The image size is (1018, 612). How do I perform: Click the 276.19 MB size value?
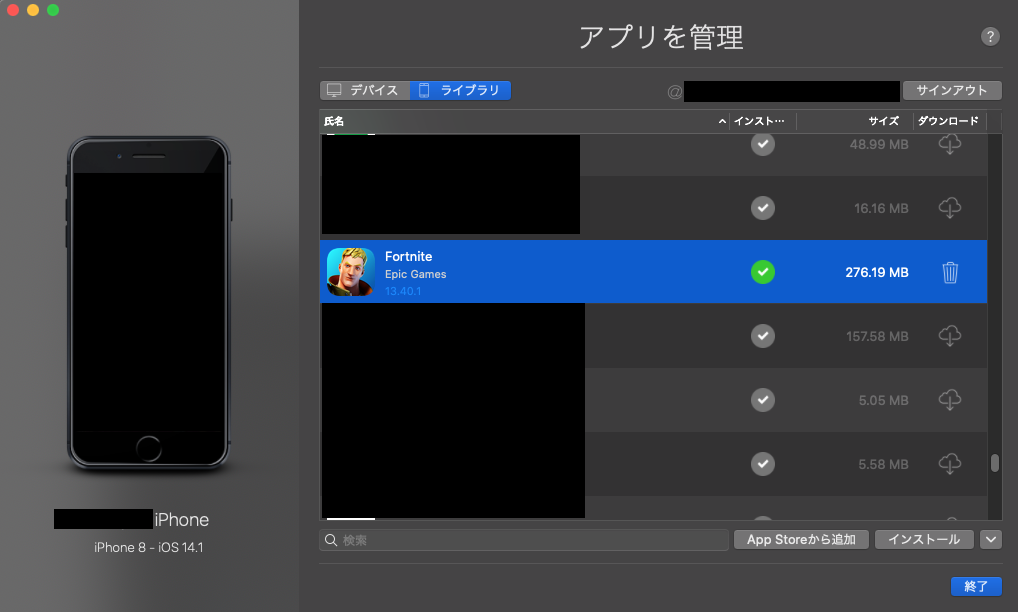[876, 273]
